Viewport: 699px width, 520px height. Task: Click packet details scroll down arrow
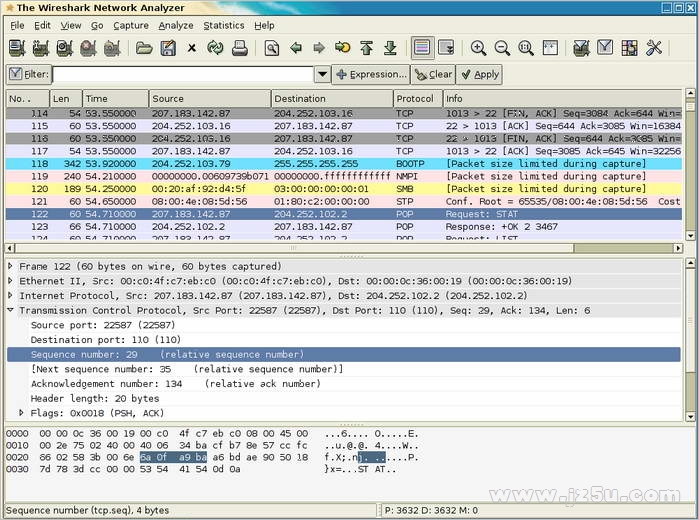[690, 417]
